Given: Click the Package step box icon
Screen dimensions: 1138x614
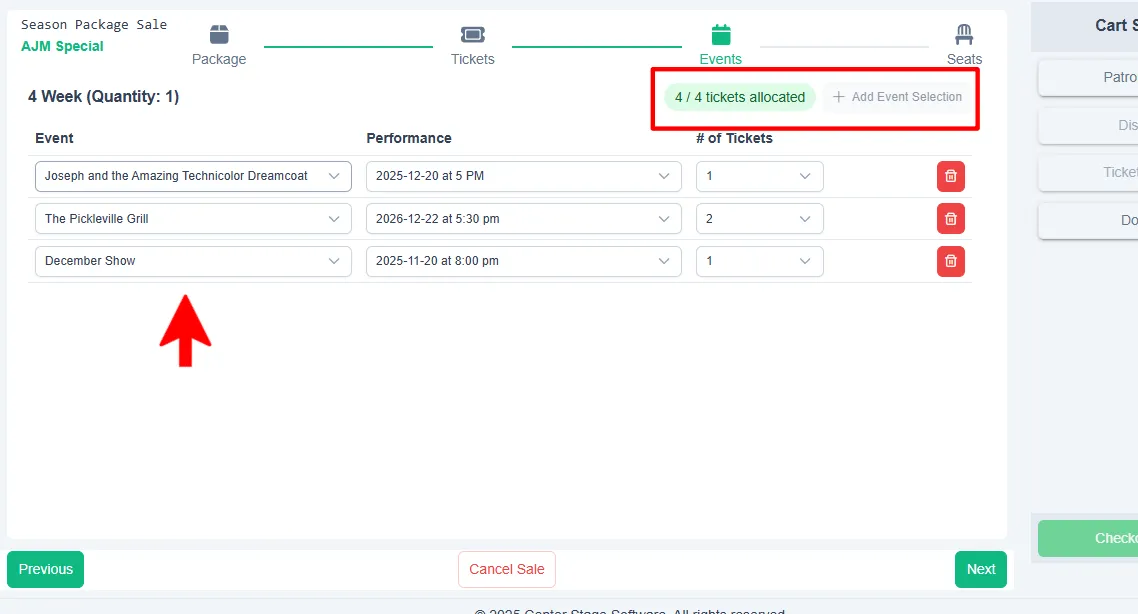Looking at the screenshot, I should click(x=219, y=34).
